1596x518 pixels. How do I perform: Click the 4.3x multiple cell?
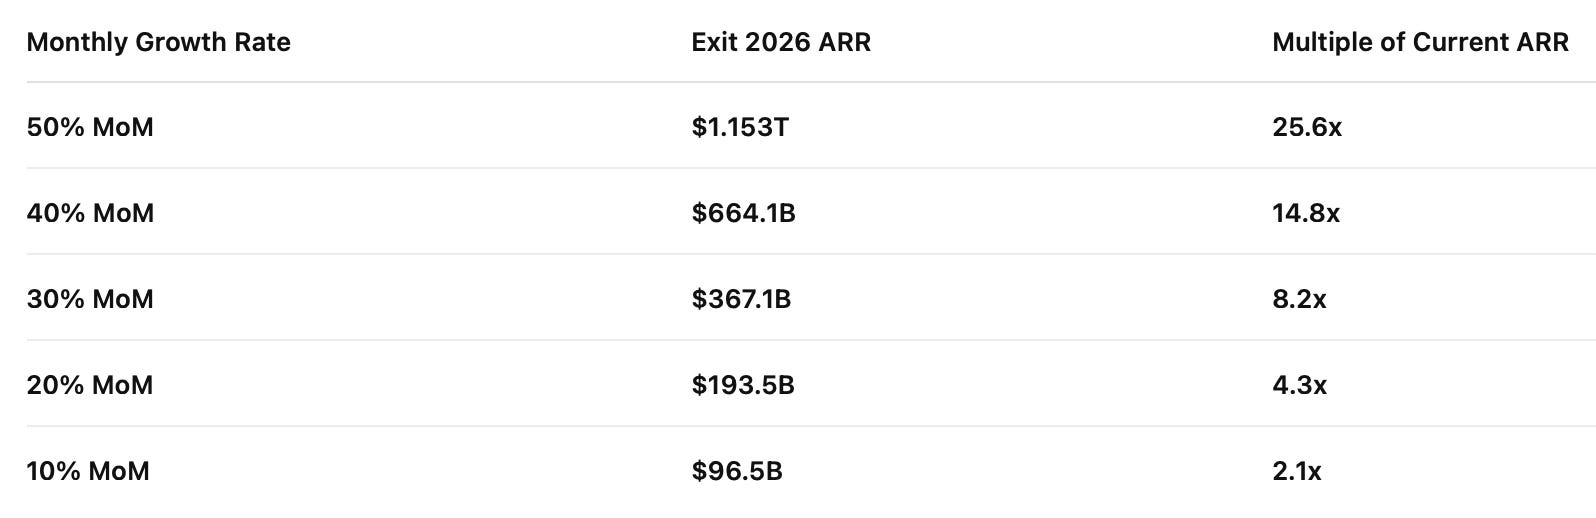[1299, 385]
